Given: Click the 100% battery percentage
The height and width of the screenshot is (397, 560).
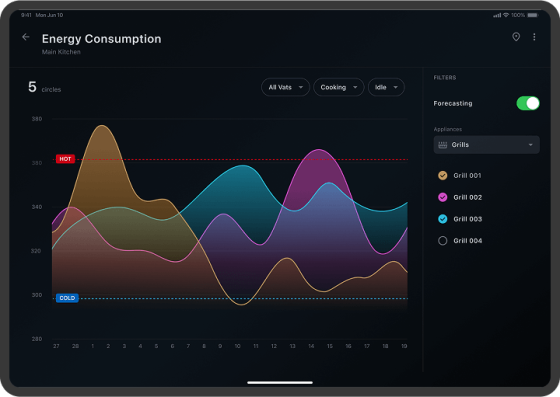Looking at the screenshot, I should 518,15.
